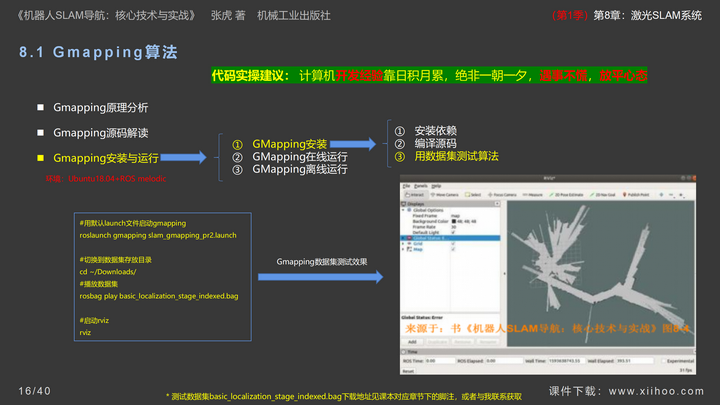
Task: Collapse the Global Options tree item
Action: point(404,210)
